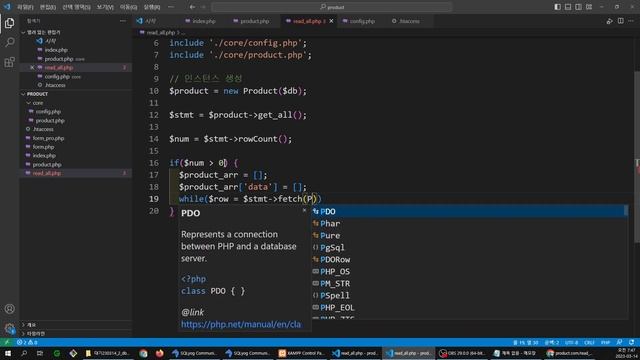Viewport: 640px width, 360px height.
Task: Click the Run/Debug icon above the editor
Action: tap(609, 21)
